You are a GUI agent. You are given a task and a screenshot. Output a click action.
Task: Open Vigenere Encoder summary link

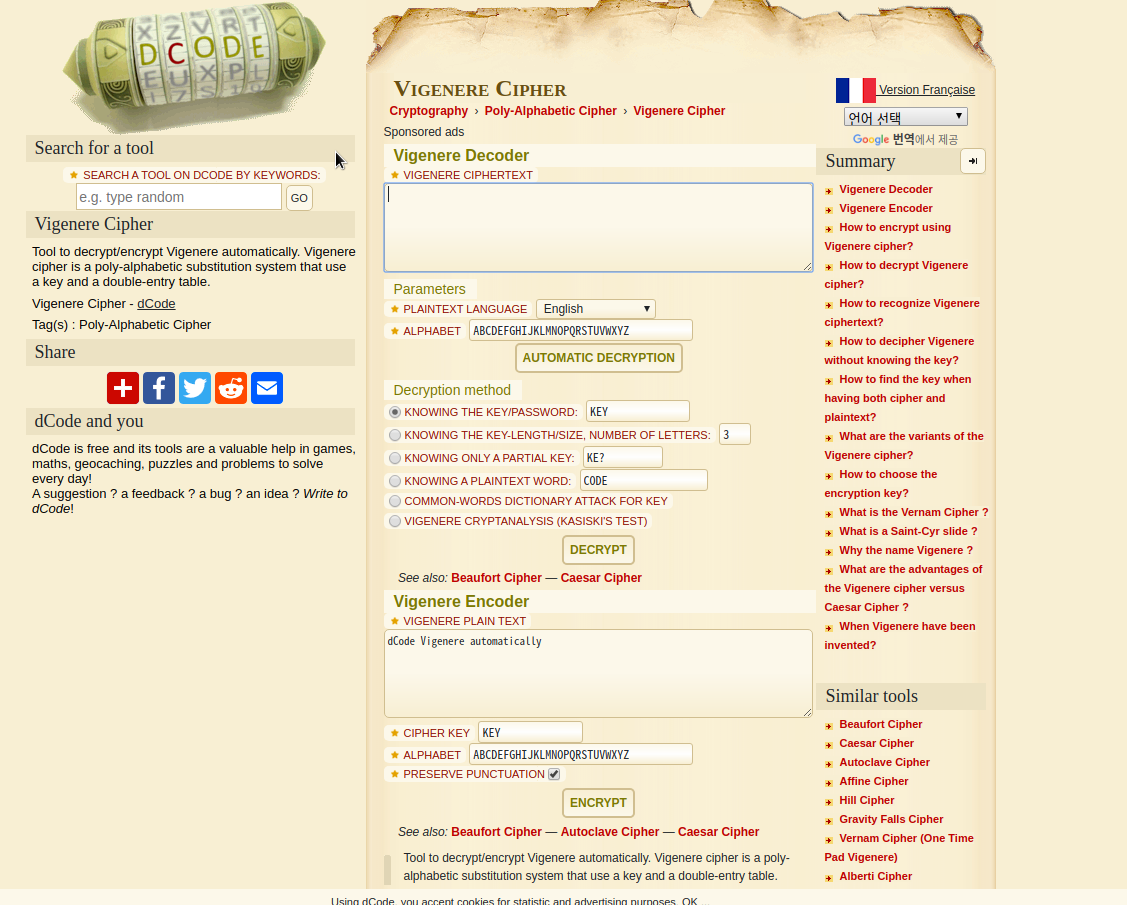[x=886, y=208]
